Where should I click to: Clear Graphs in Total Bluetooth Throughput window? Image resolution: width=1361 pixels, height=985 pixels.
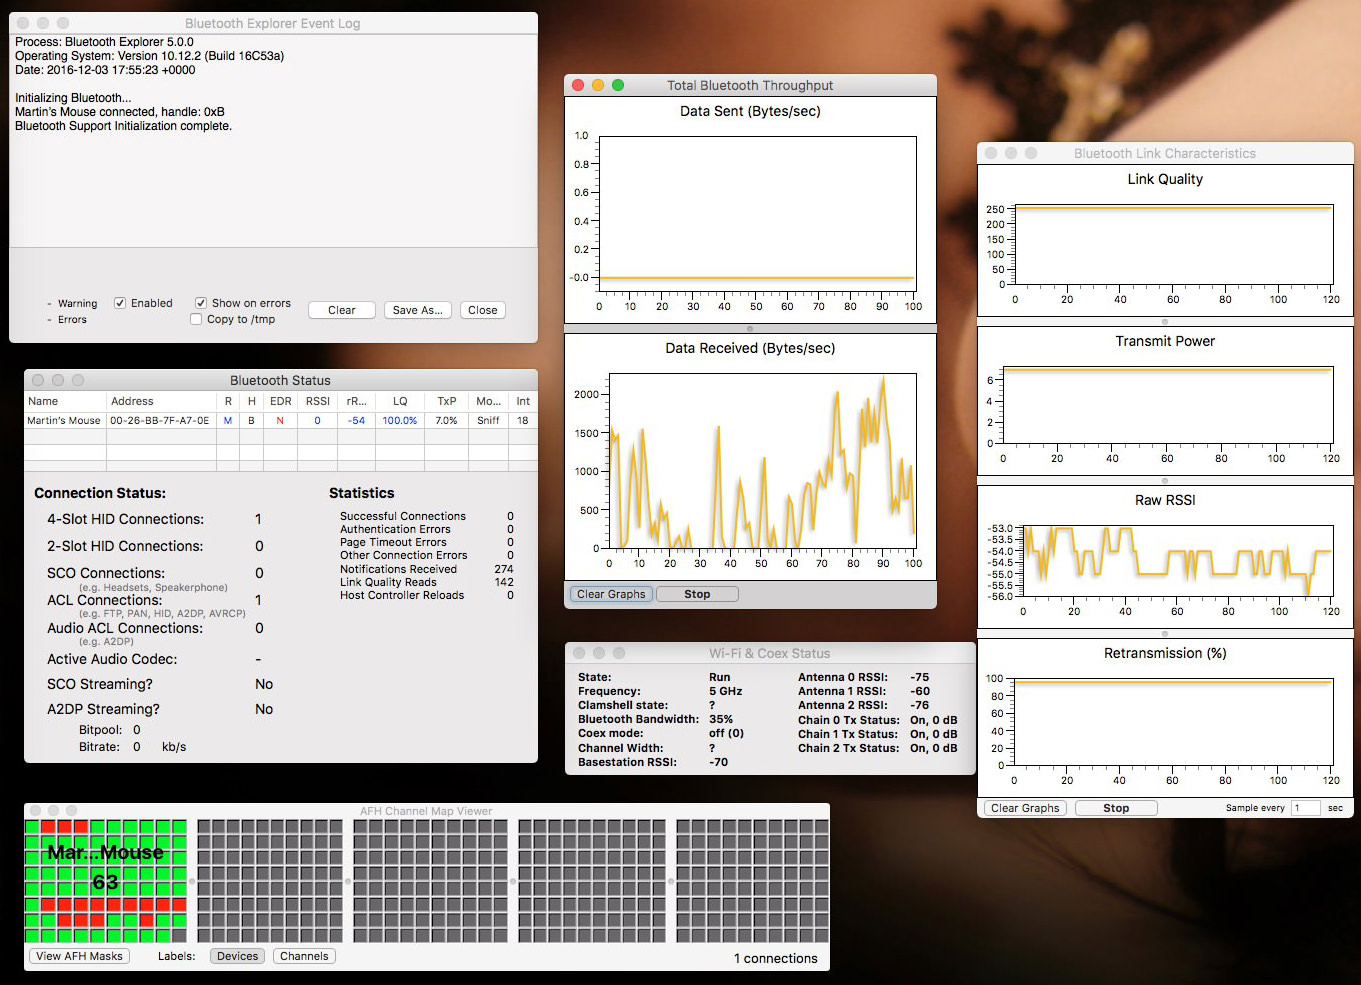(611, 594)
